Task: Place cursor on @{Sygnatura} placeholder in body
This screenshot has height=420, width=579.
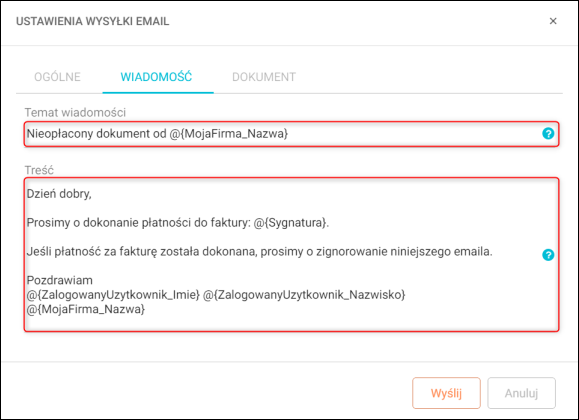Action: [x=290, y=223]
